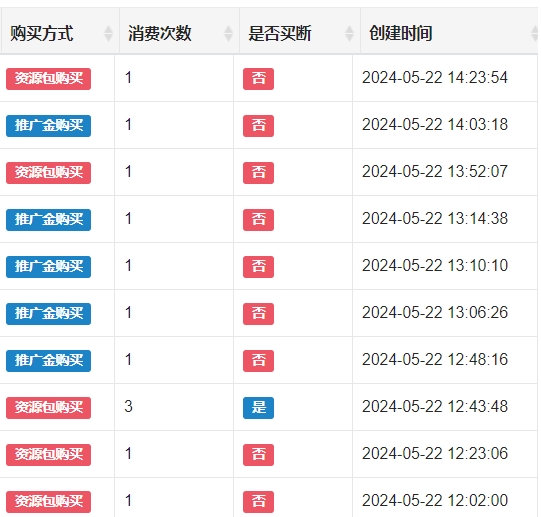
Task: Click 推广金购买 badge dated 13:10:10
Action: (49, 266)
